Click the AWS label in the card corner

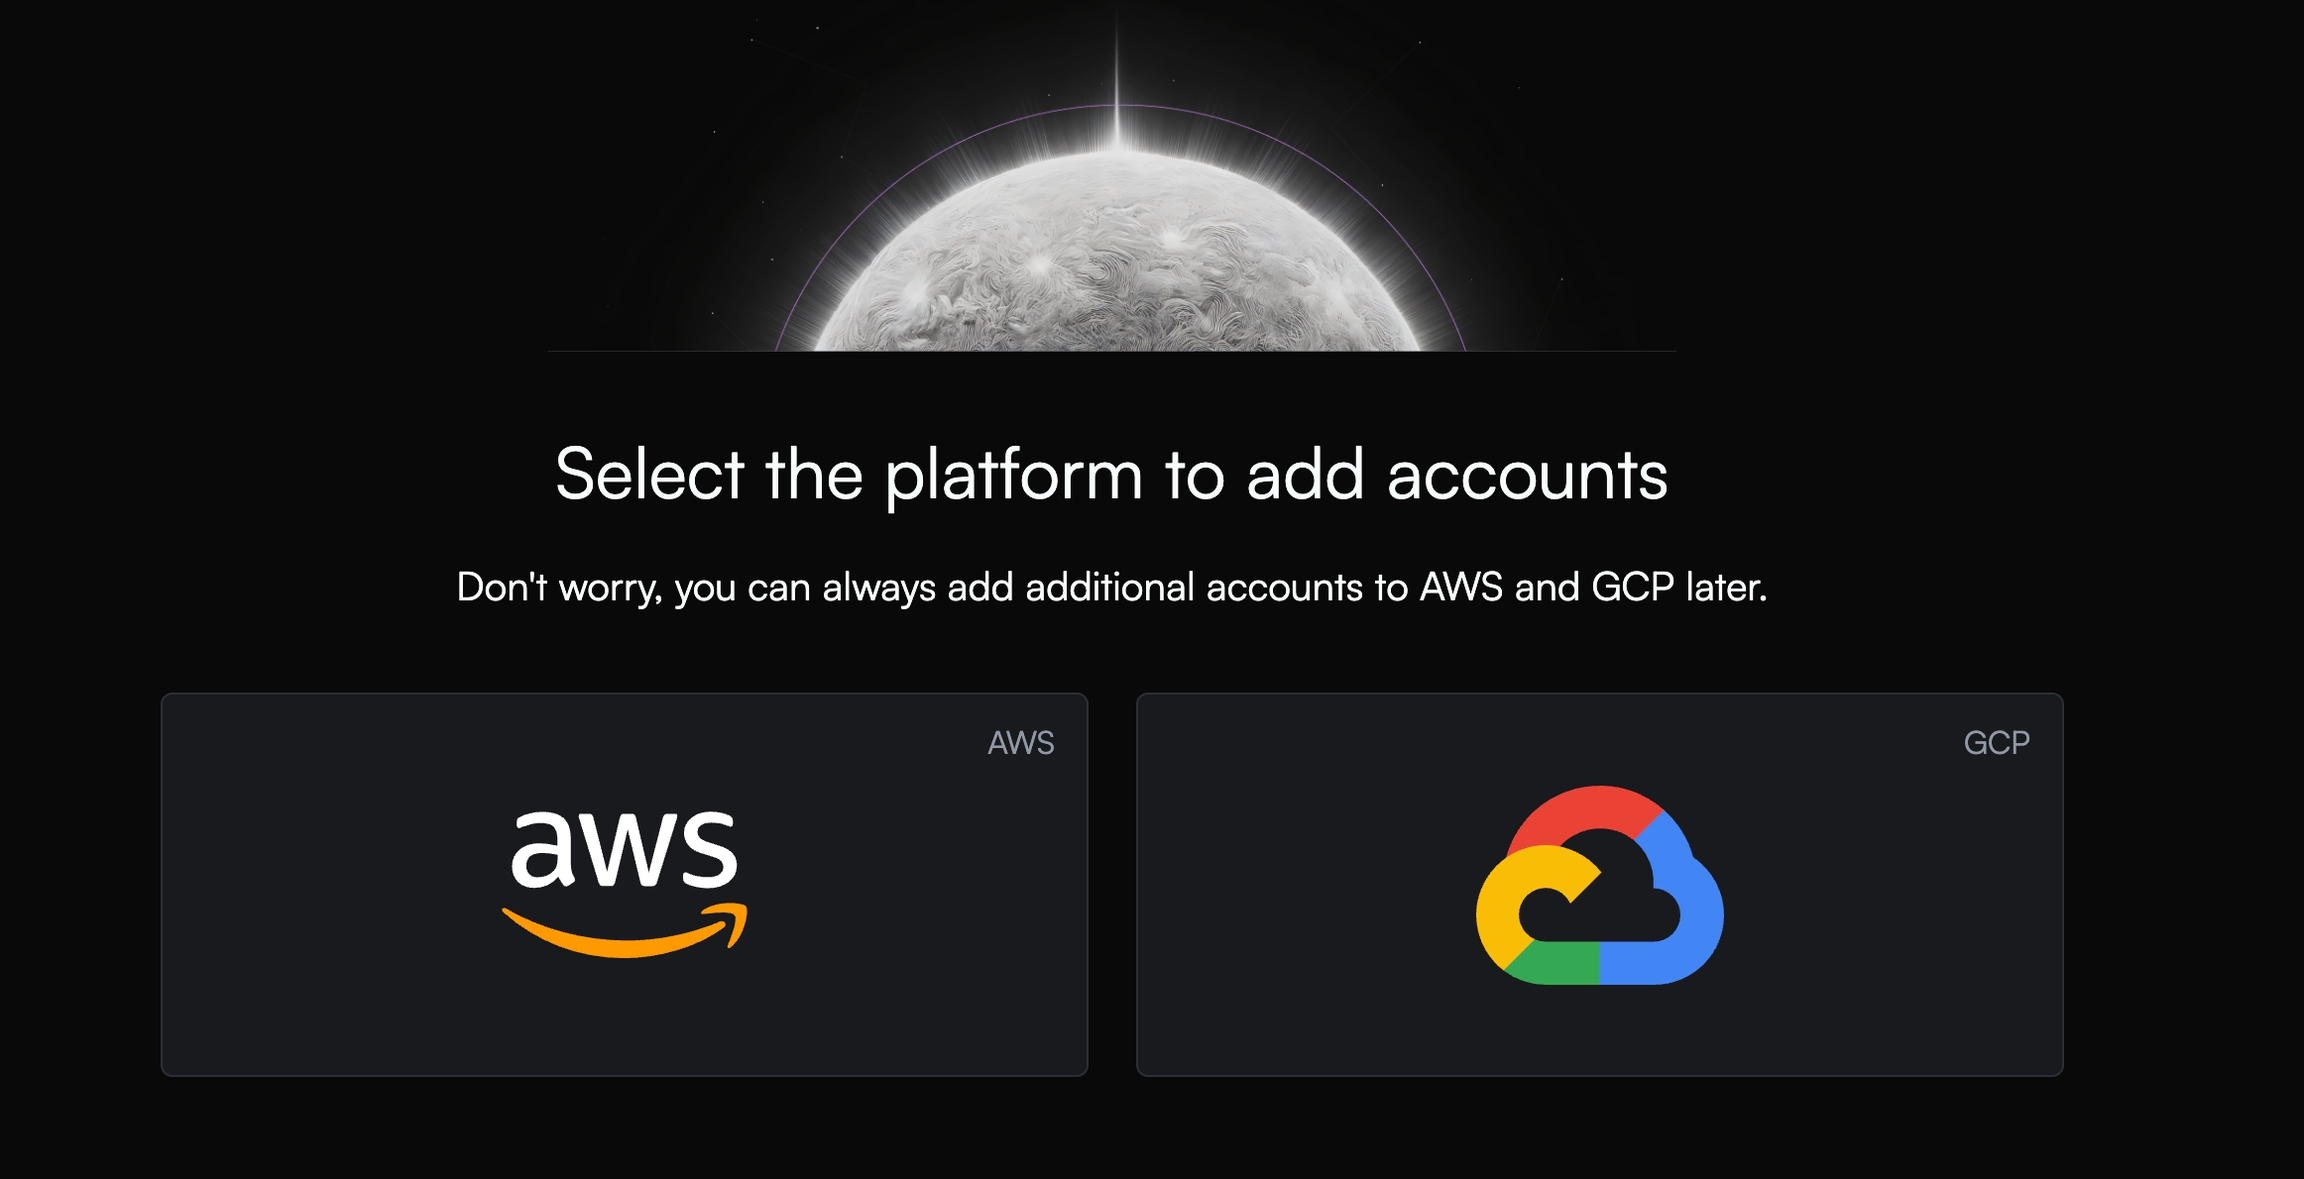point(1020,743)
